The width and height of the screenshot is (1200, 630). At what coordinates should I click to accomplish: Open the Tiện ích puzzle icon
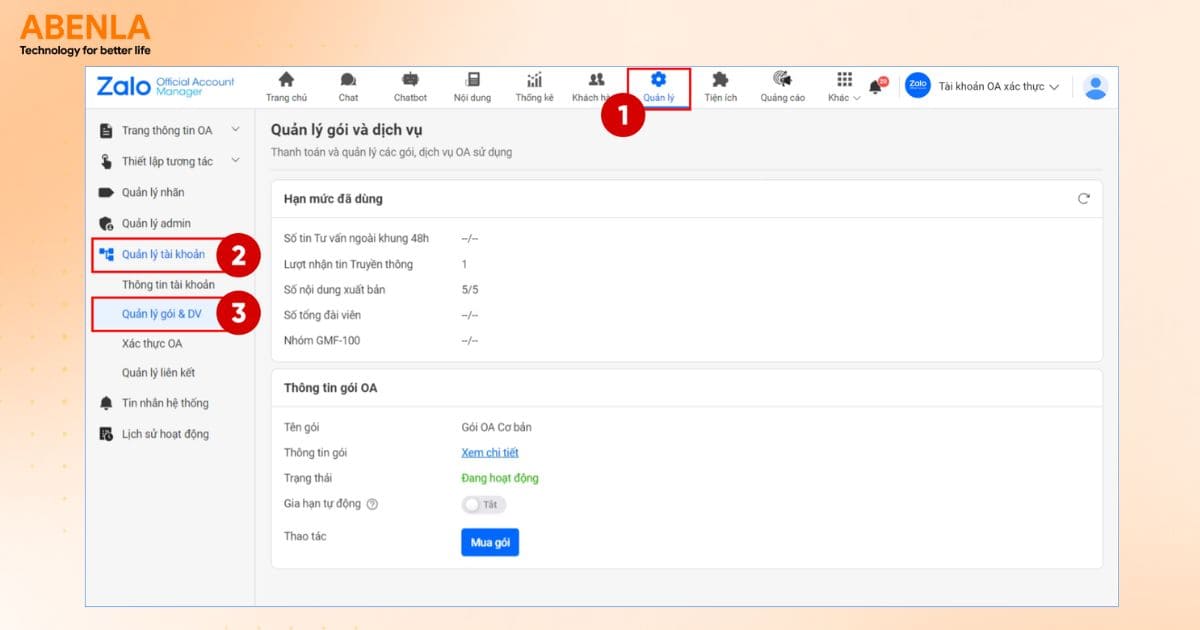pos(720,80)
